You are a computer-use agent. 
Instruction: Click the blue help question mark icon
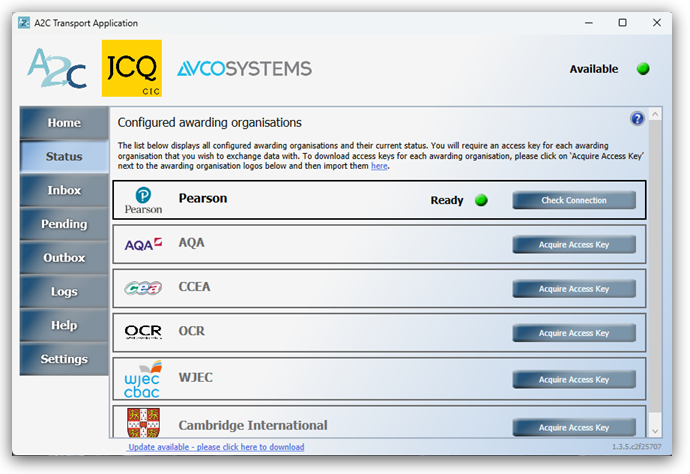click(x=637, y=119)
